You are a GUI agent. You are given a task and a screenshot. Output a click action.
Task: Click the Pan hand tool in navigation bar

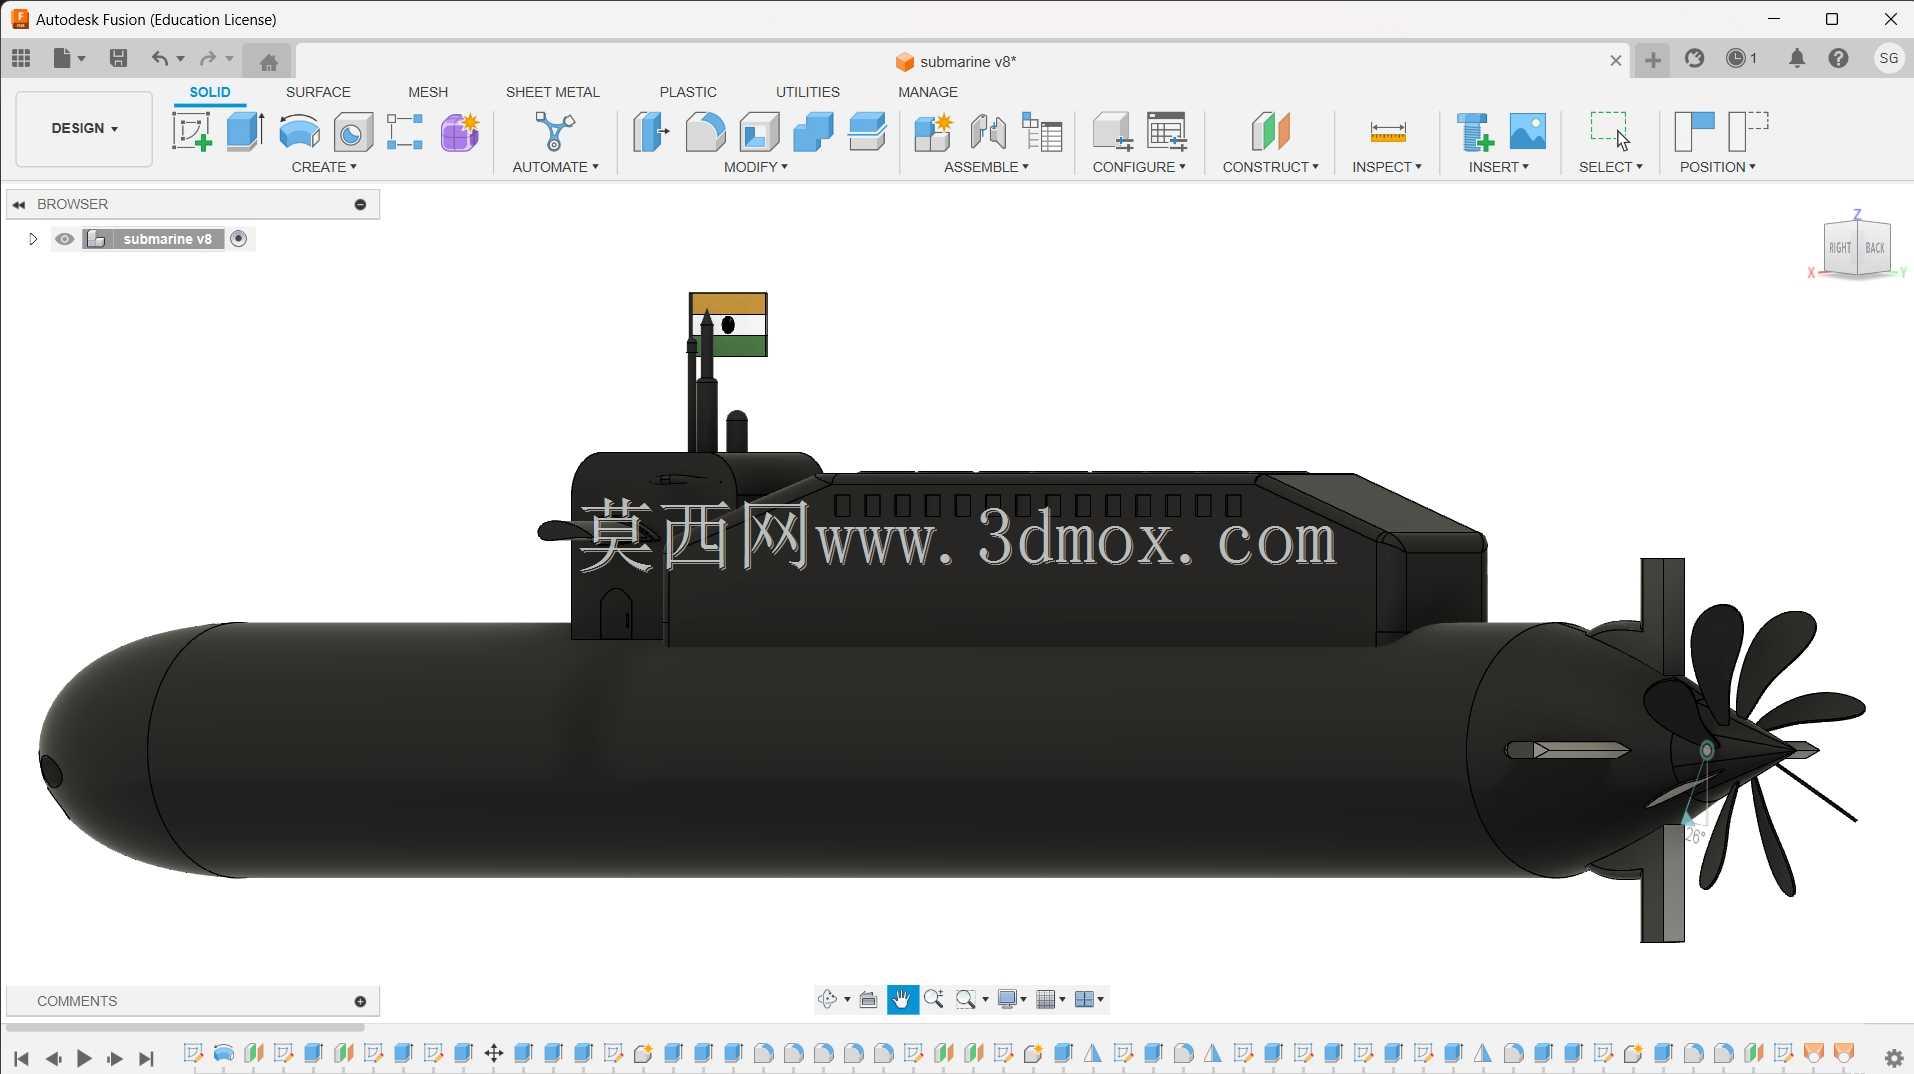coord(902,999)
